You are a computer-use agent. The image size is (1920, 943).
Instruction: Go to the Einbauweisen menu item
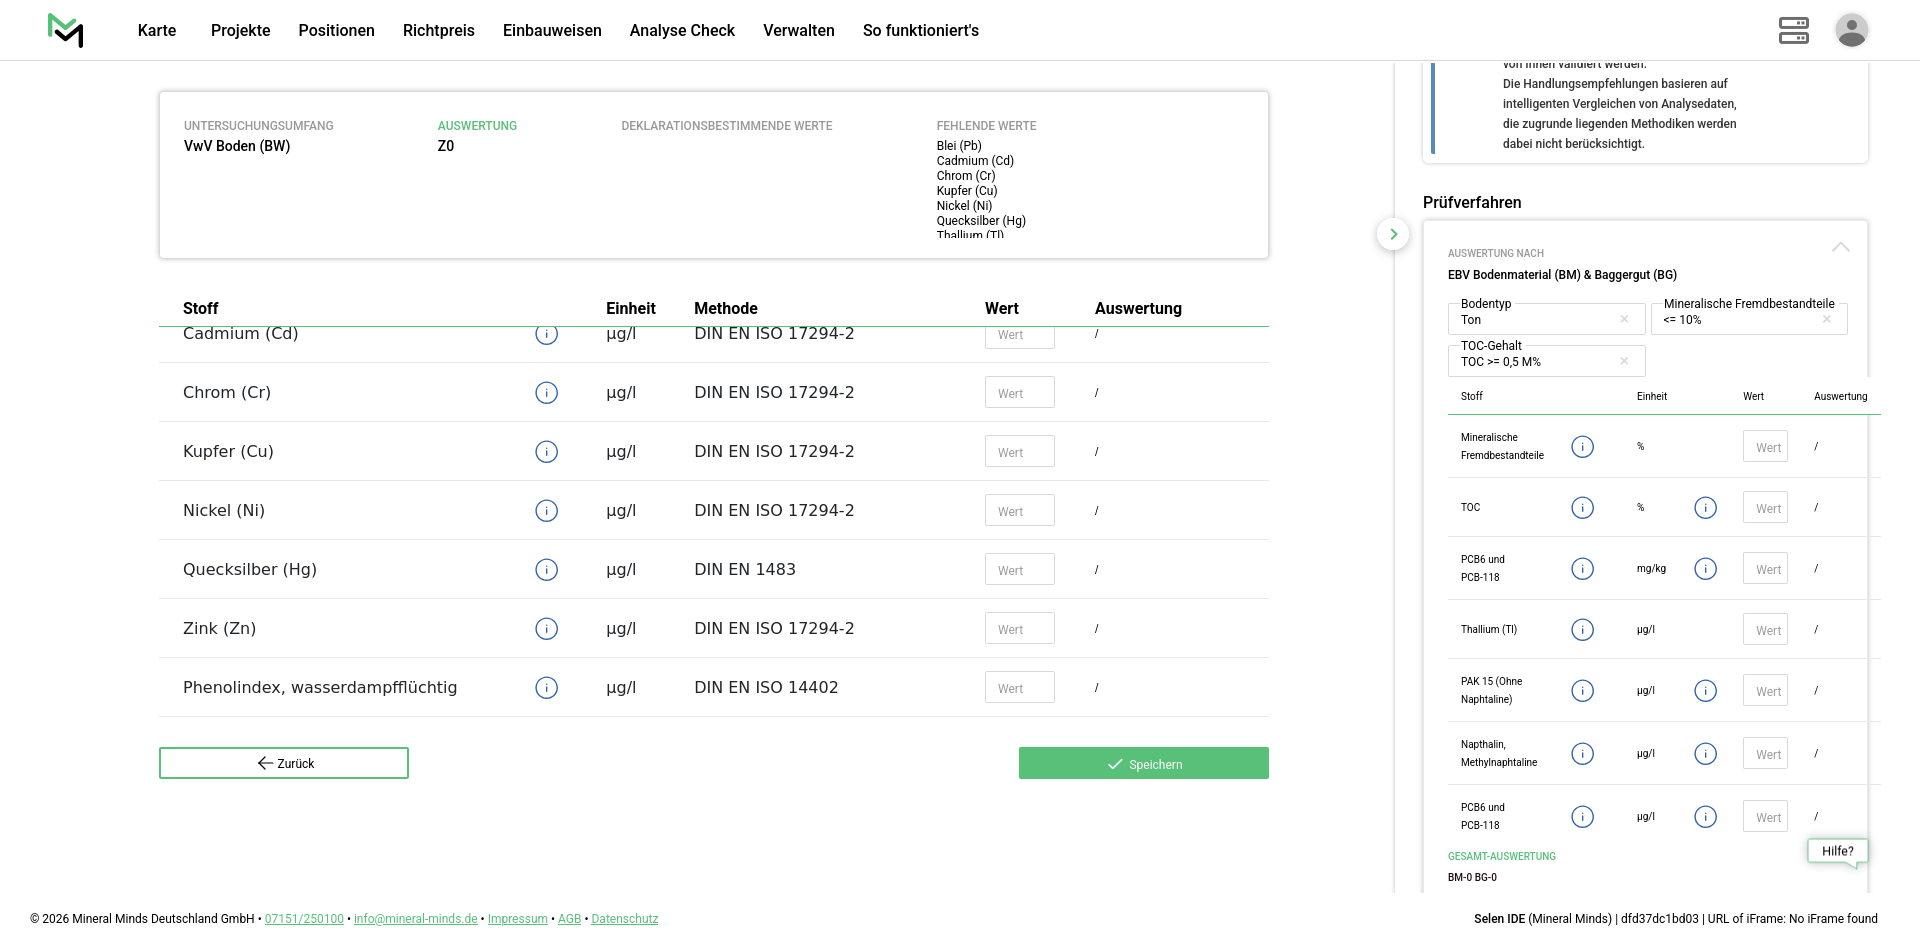click(x=552, y=30)
